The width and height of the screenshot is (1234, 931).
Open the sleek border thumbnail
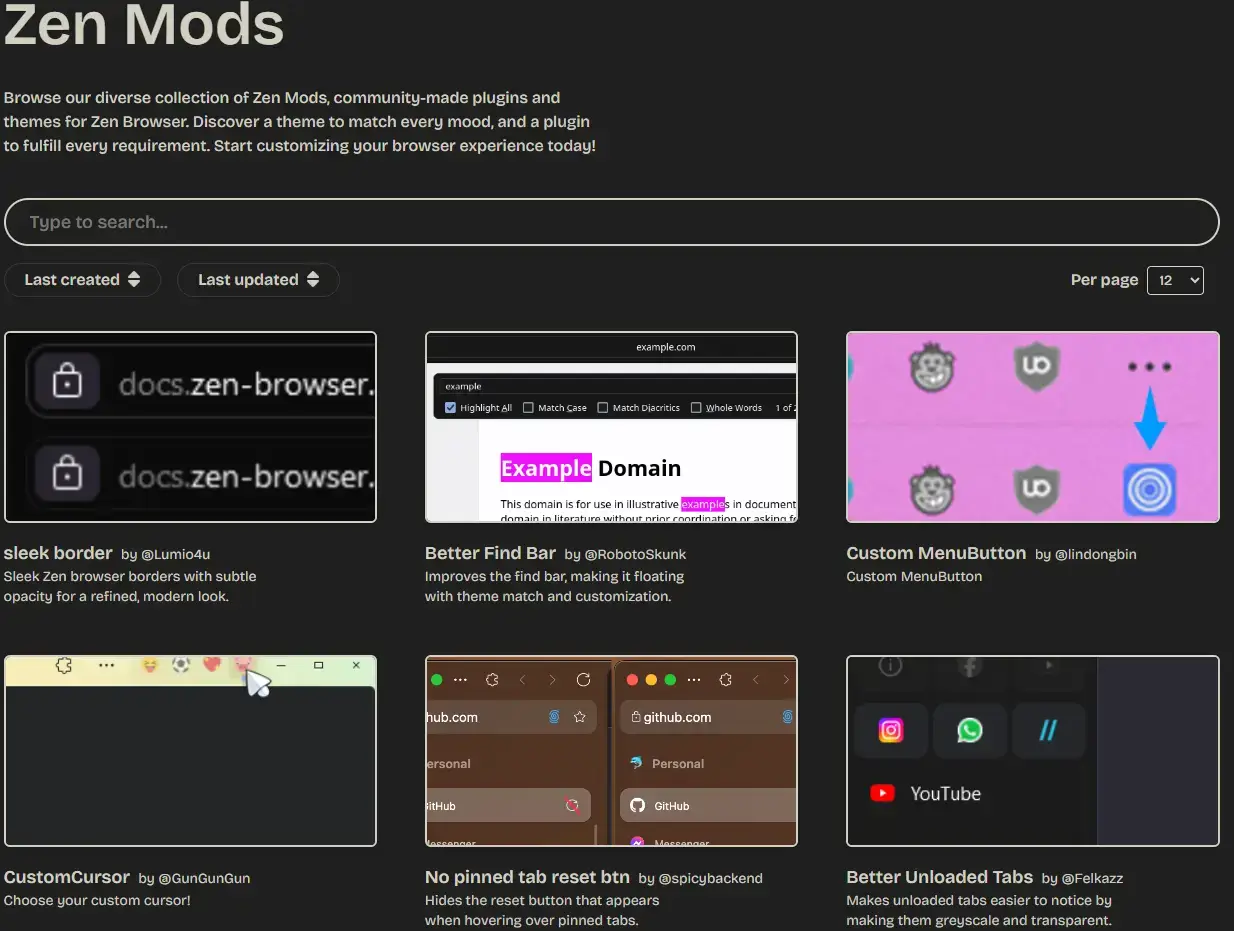pos(190,427)
